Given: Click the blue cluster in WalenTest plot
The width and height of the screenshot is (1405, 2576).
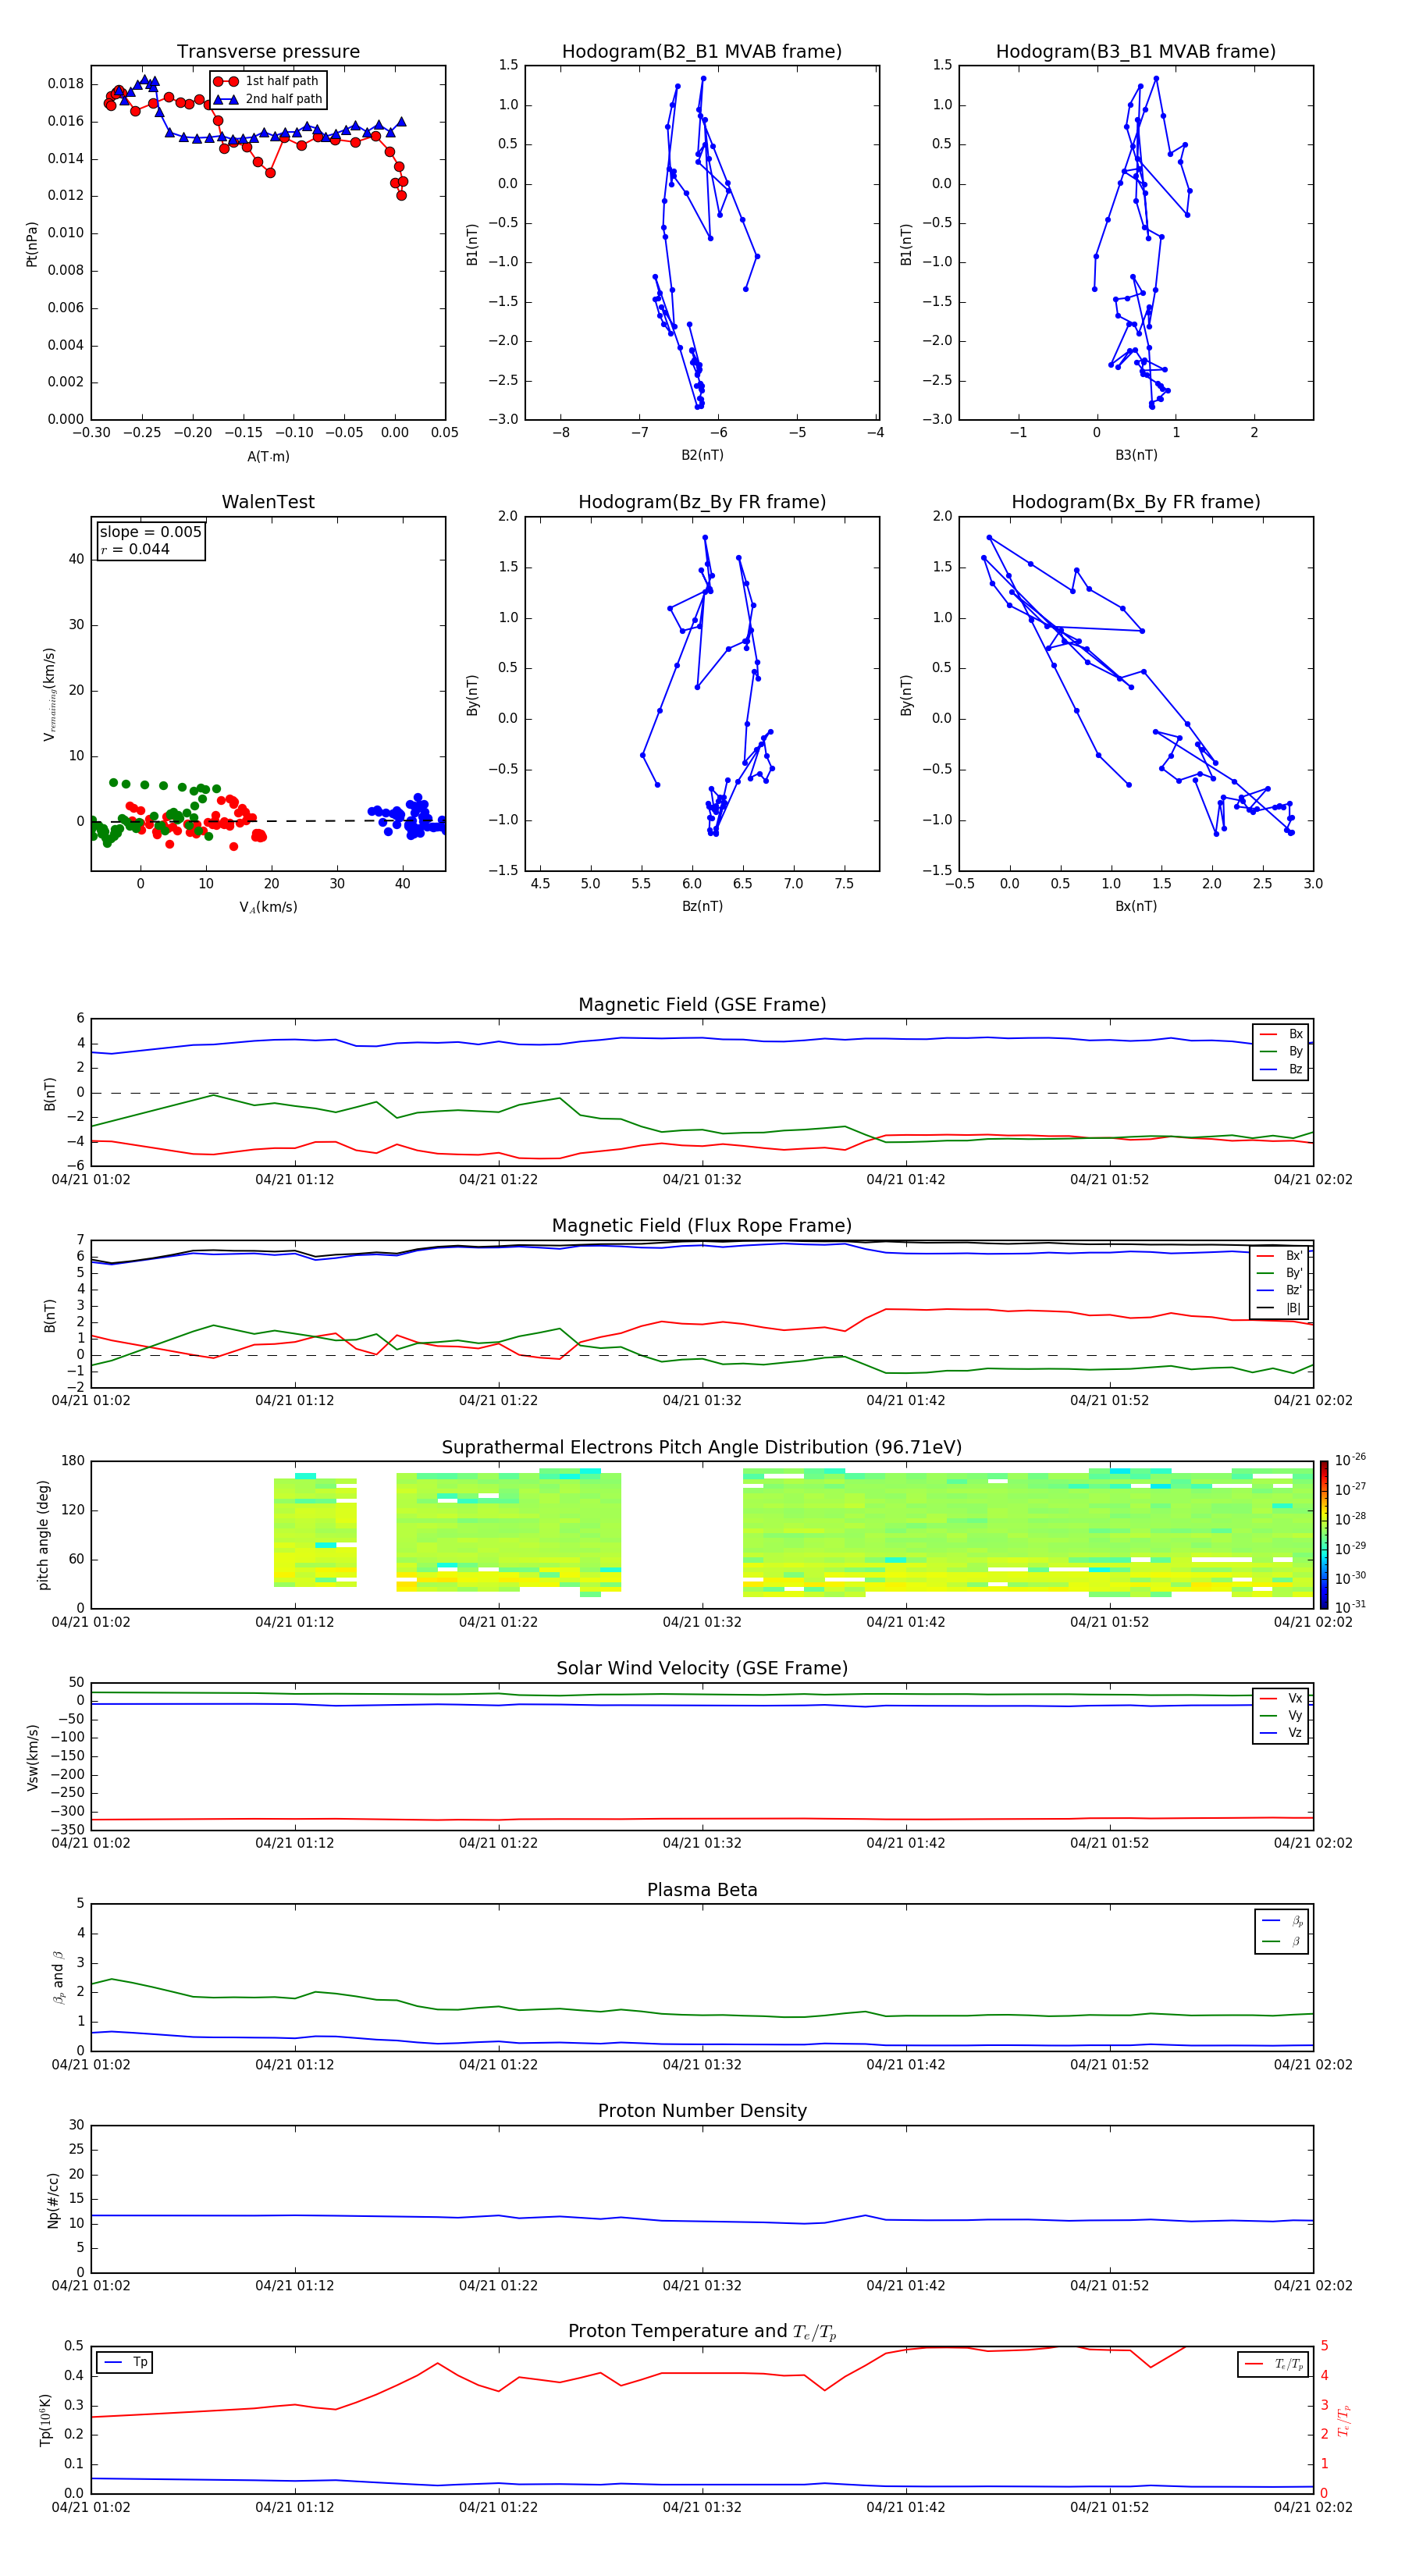Looking at the screenshot, I should [x=408, y=817].
